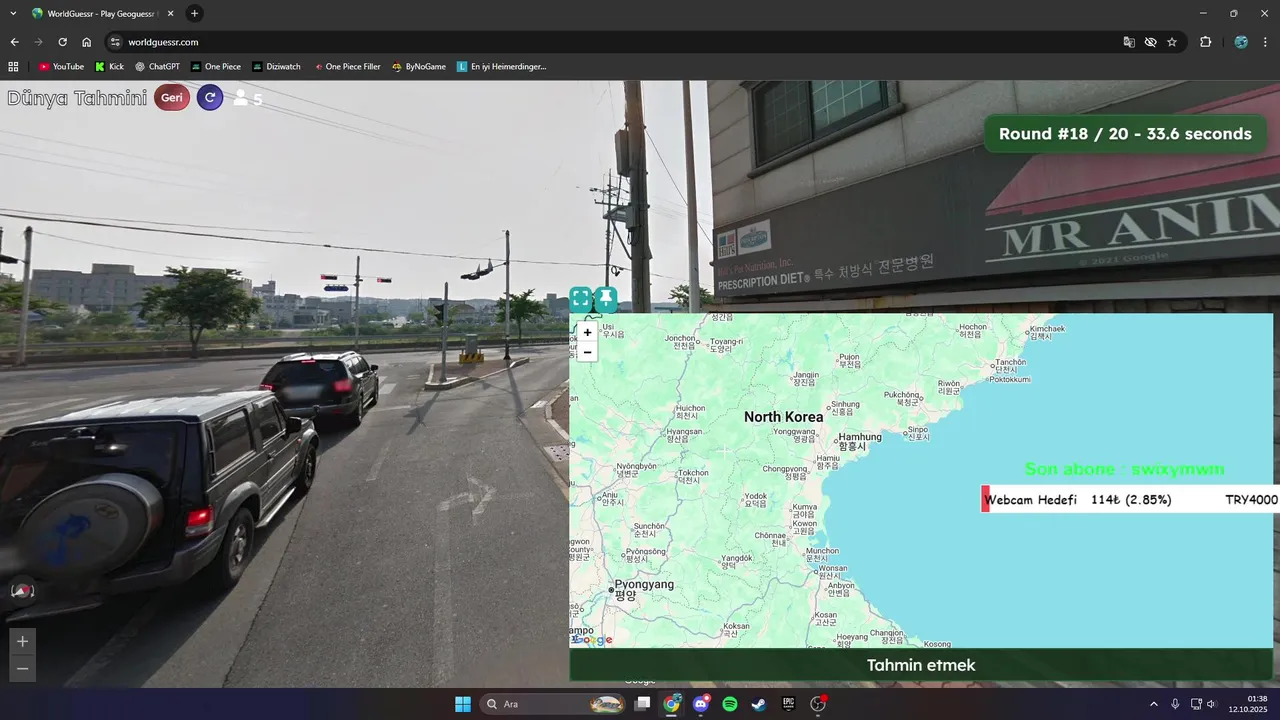Zoom in the street view panorama
This screenshot has height=720, width=1280.
pos(22,641)
